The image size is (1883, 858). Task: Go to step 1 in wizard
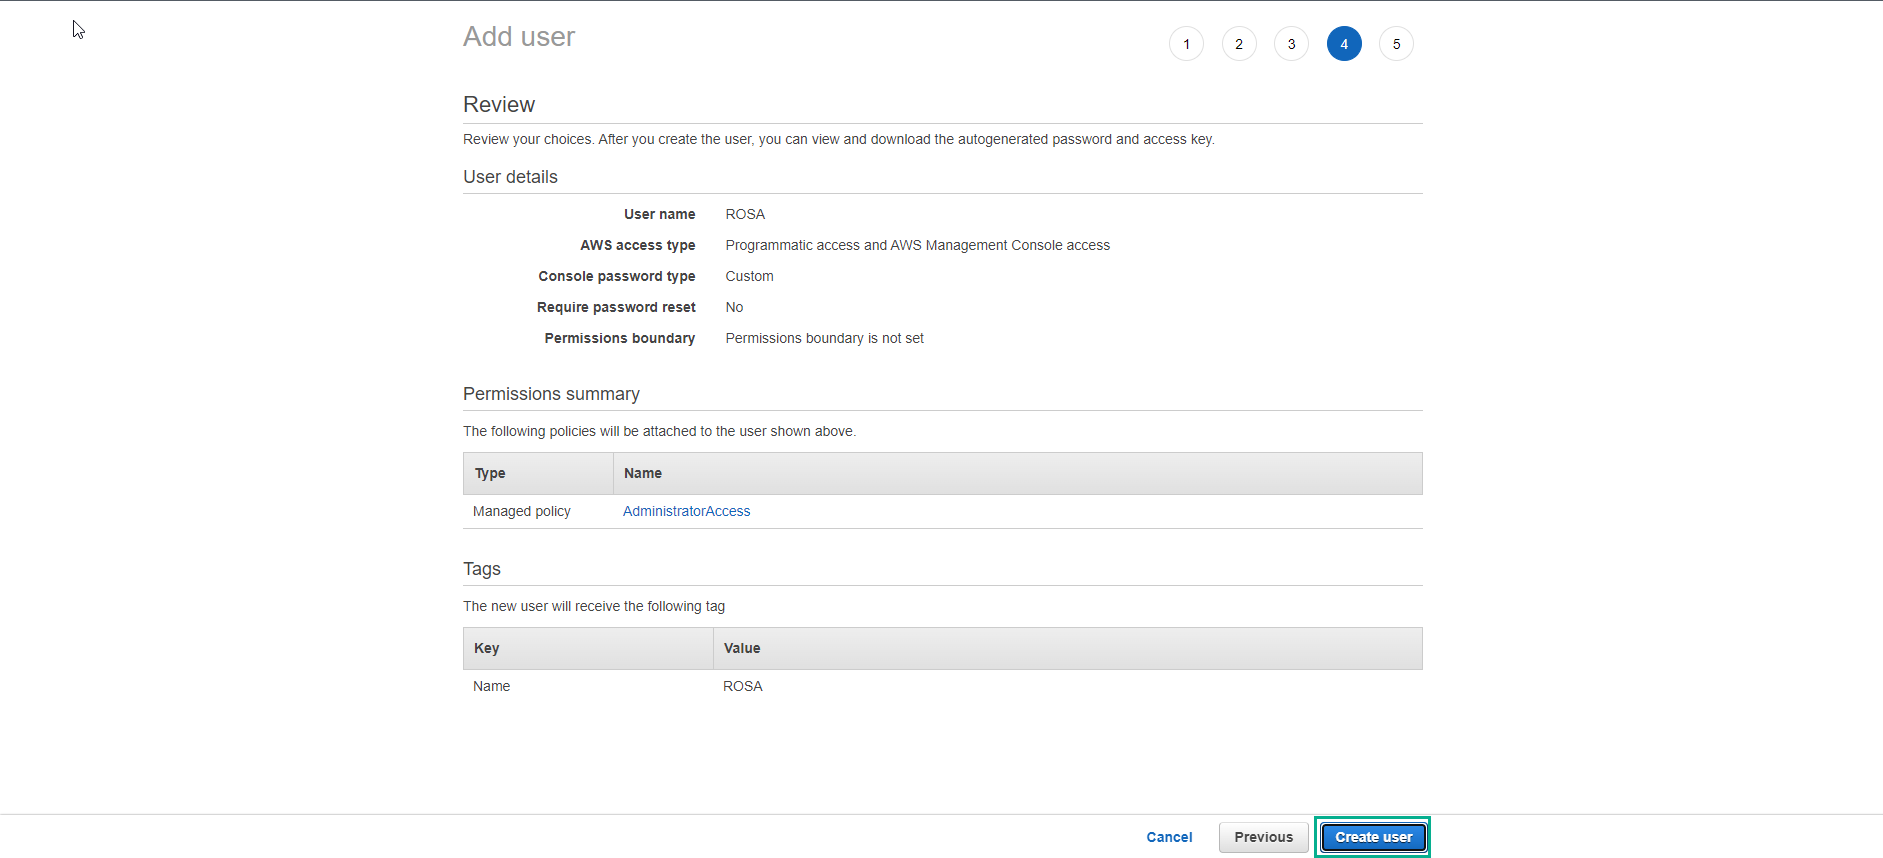pyautogui.click(x=1186, y=44)
